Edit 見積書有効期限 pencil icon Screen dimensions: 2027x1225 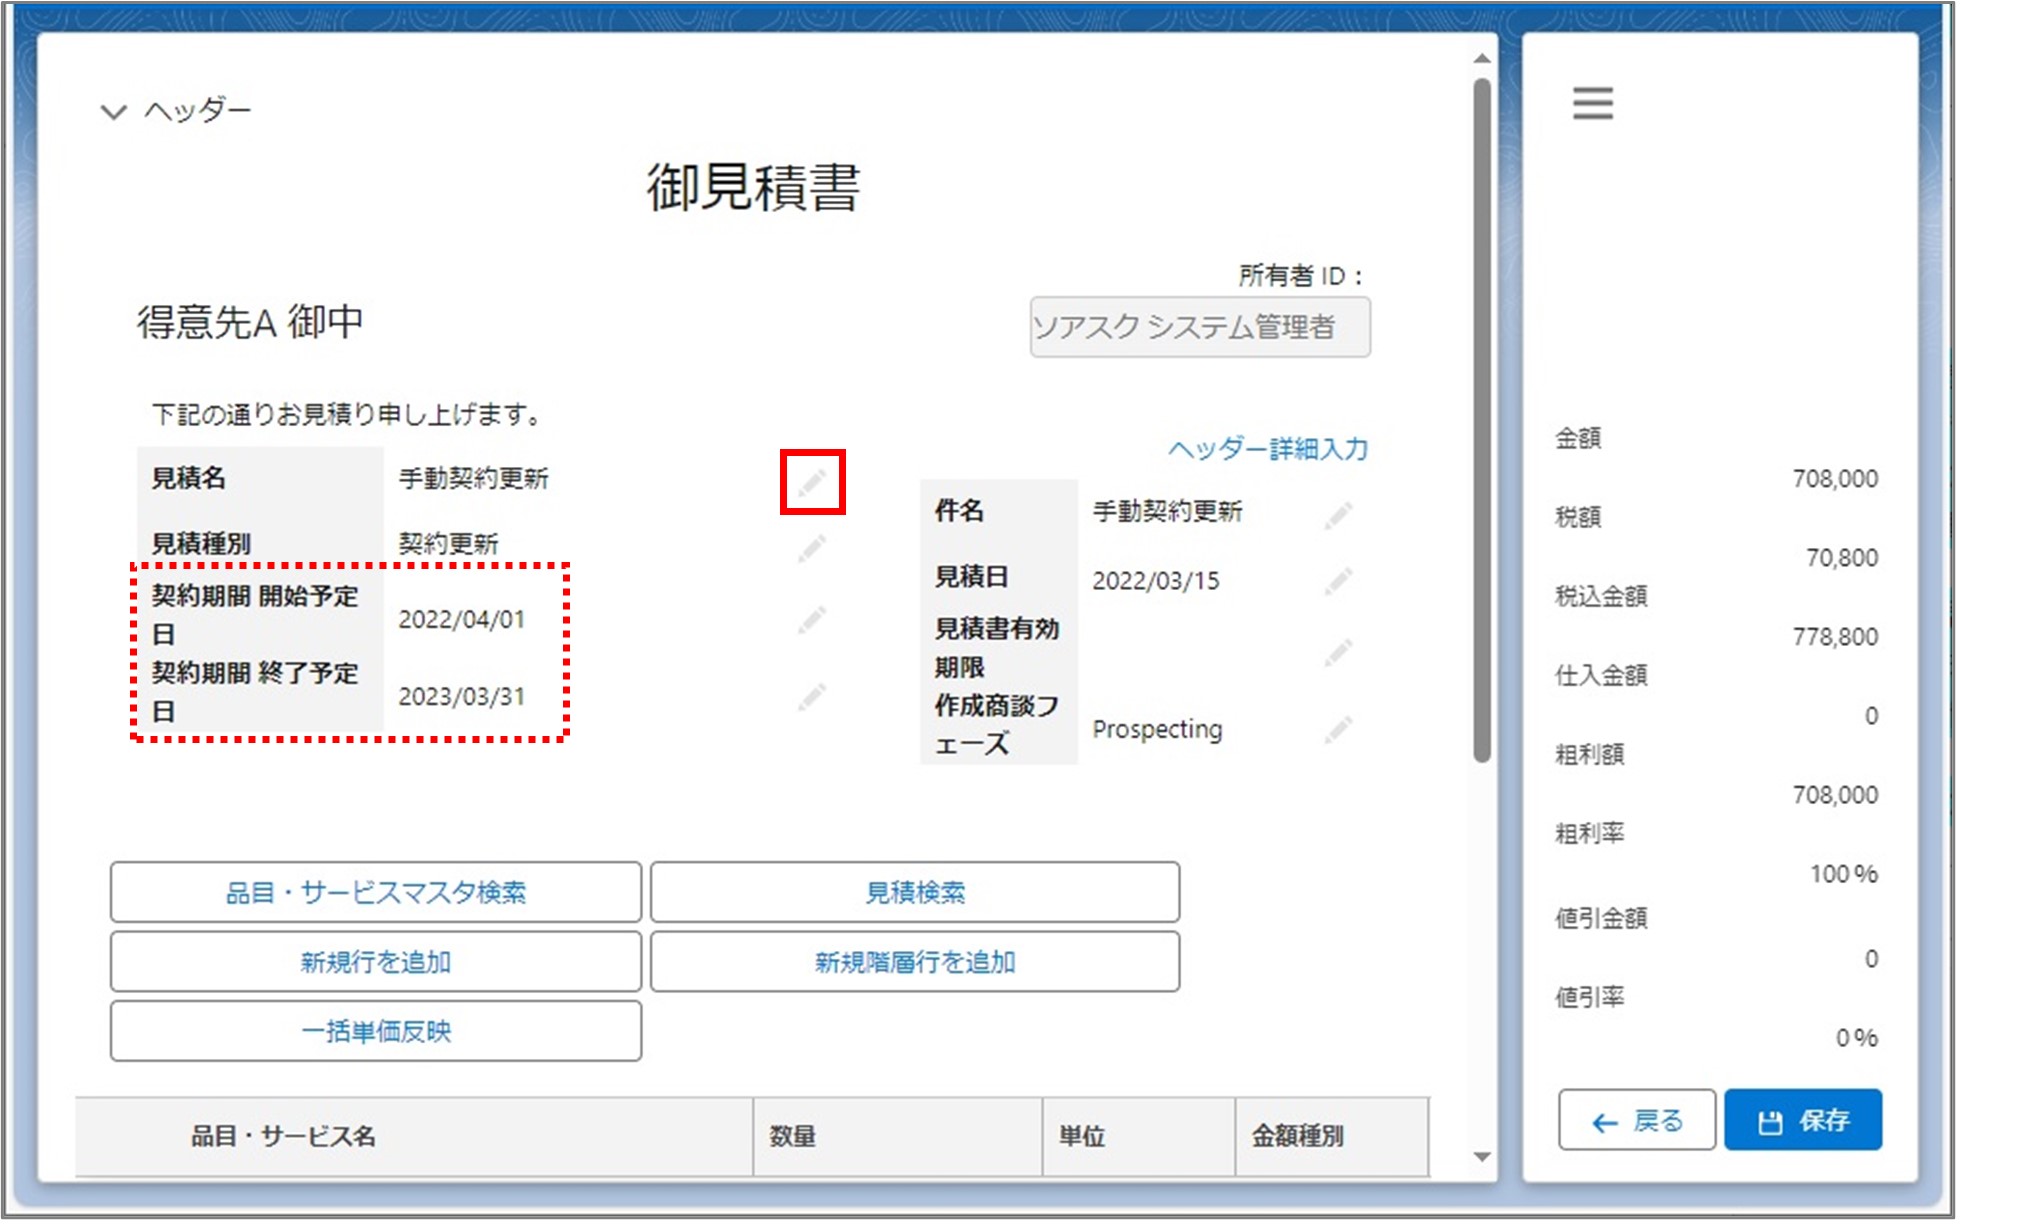tap(1338, 653)
